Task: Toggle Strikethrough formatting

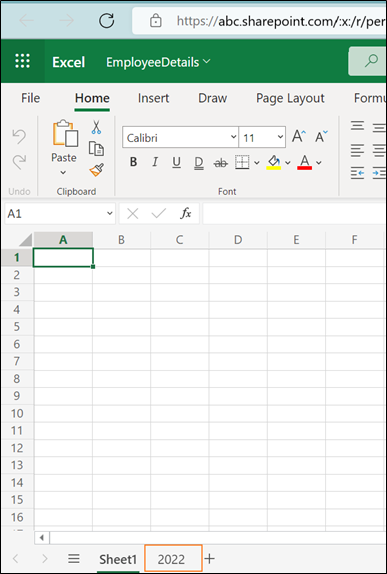Action: (x=220, y=163)
